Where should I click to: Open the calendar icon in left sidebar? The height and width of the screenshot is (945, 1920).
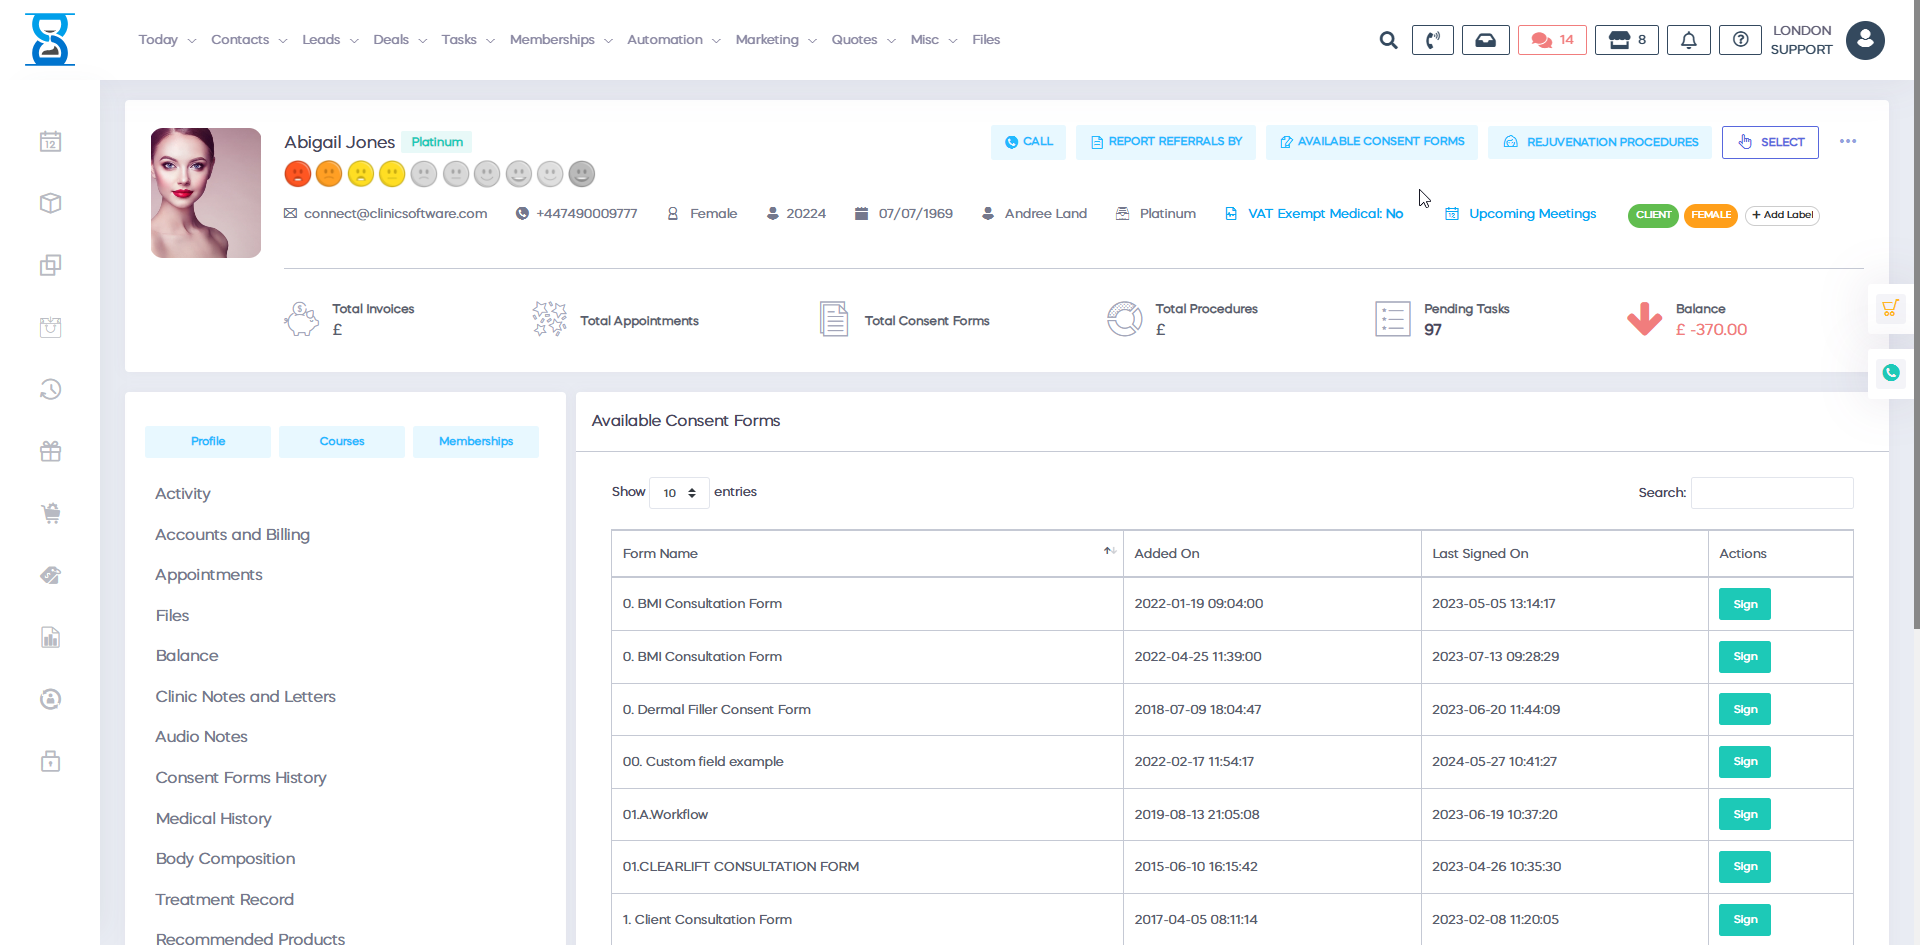click(x=51, y=142)
